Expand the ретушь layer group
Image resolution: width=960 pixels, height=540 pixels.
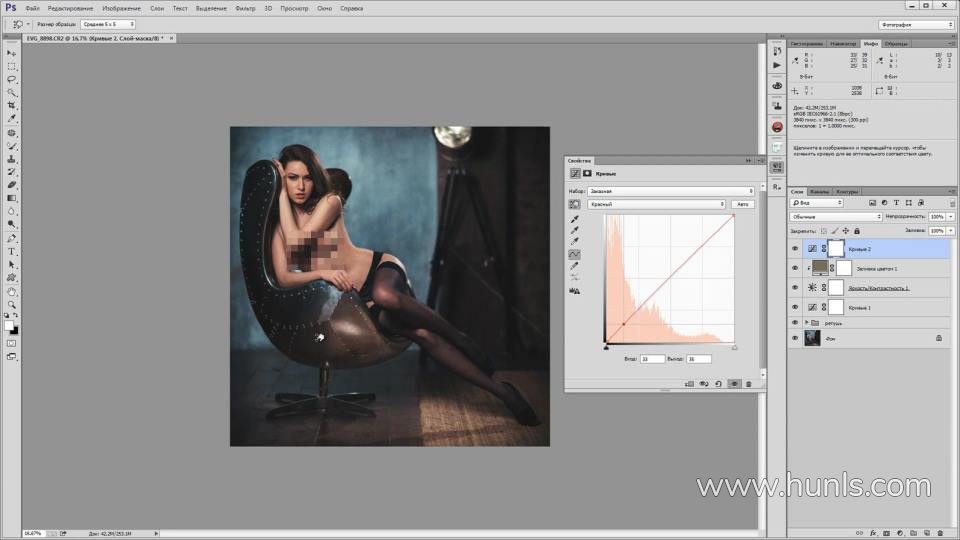(x=806, y=323)
